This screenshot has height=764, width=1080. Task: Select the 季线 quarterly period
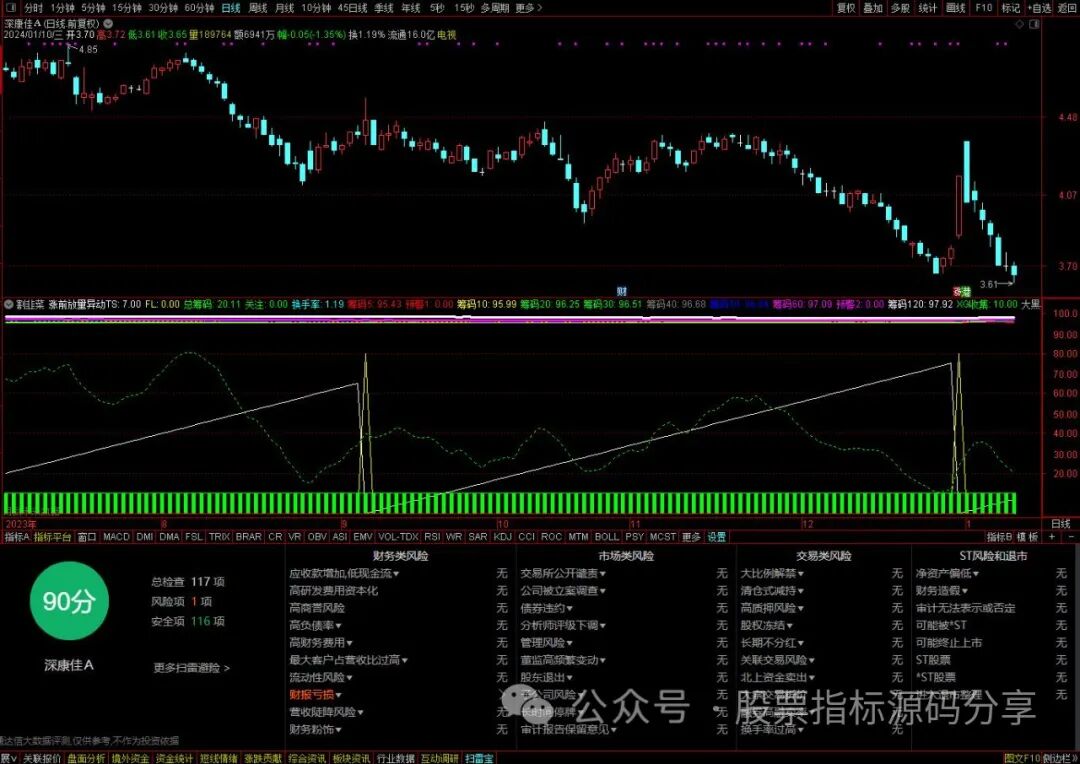tap(384, 8)
